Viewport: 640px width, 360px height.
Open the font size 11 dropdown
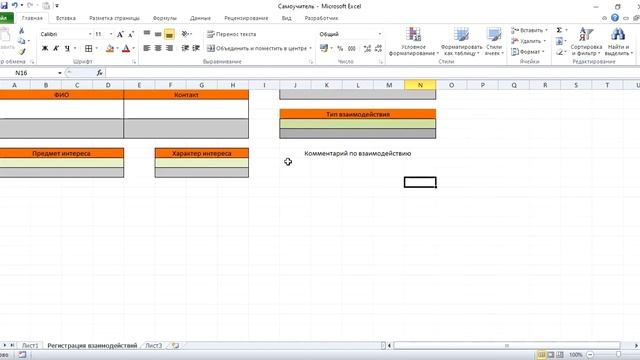pyautogui.click(x=111, y=34)
